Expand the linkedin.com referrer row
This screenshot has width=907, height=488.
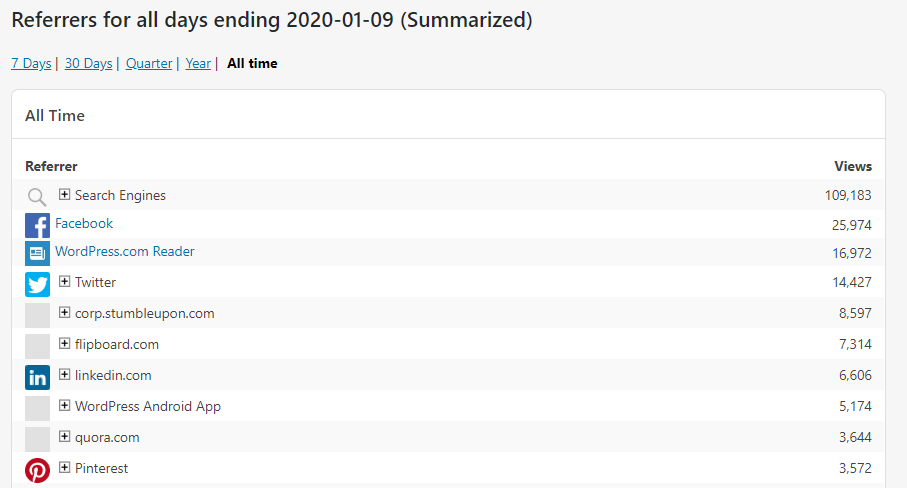64,375
